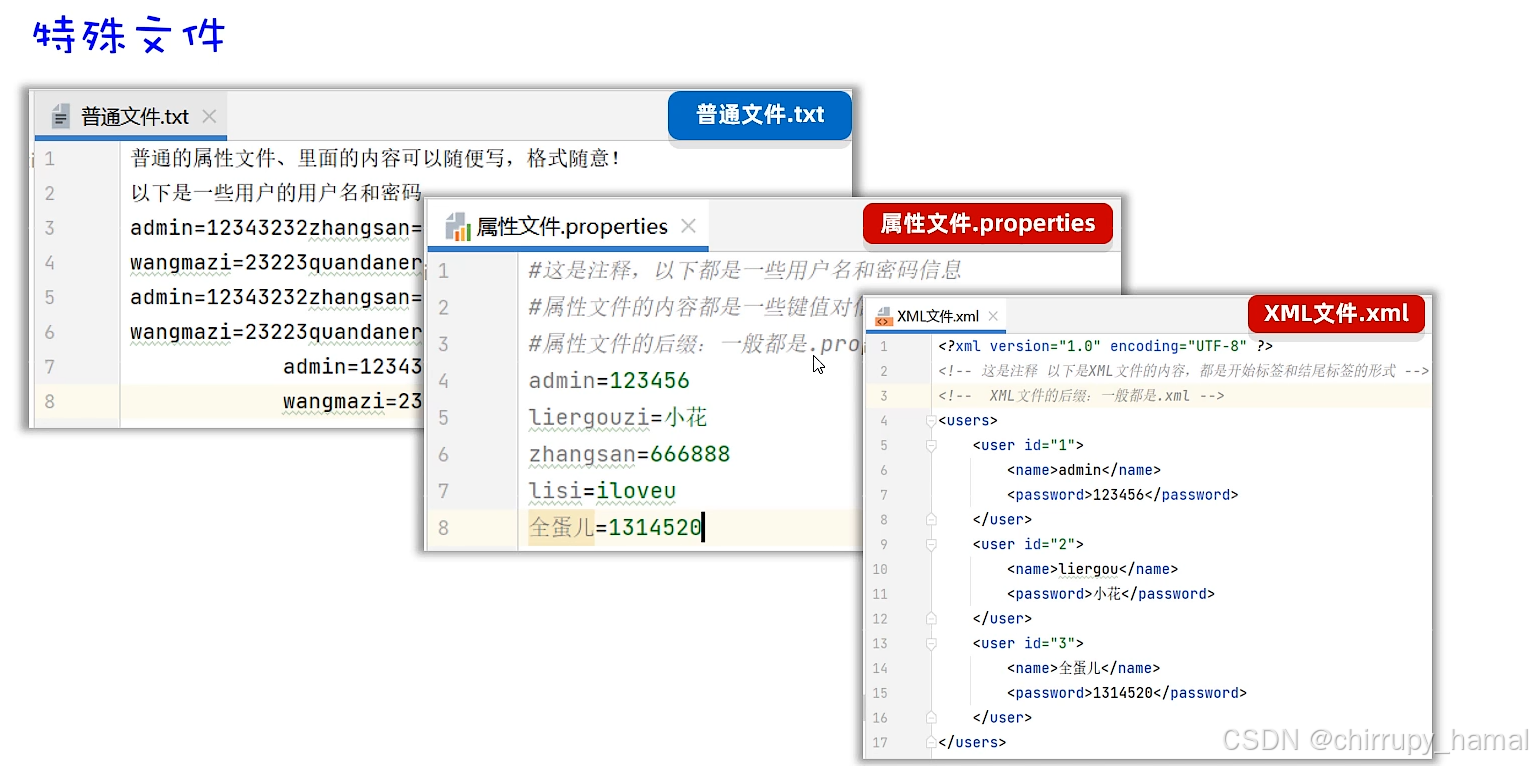
Task: Click line number 1 in the 普通文件.txt gutter
Action: pos(49,158)
